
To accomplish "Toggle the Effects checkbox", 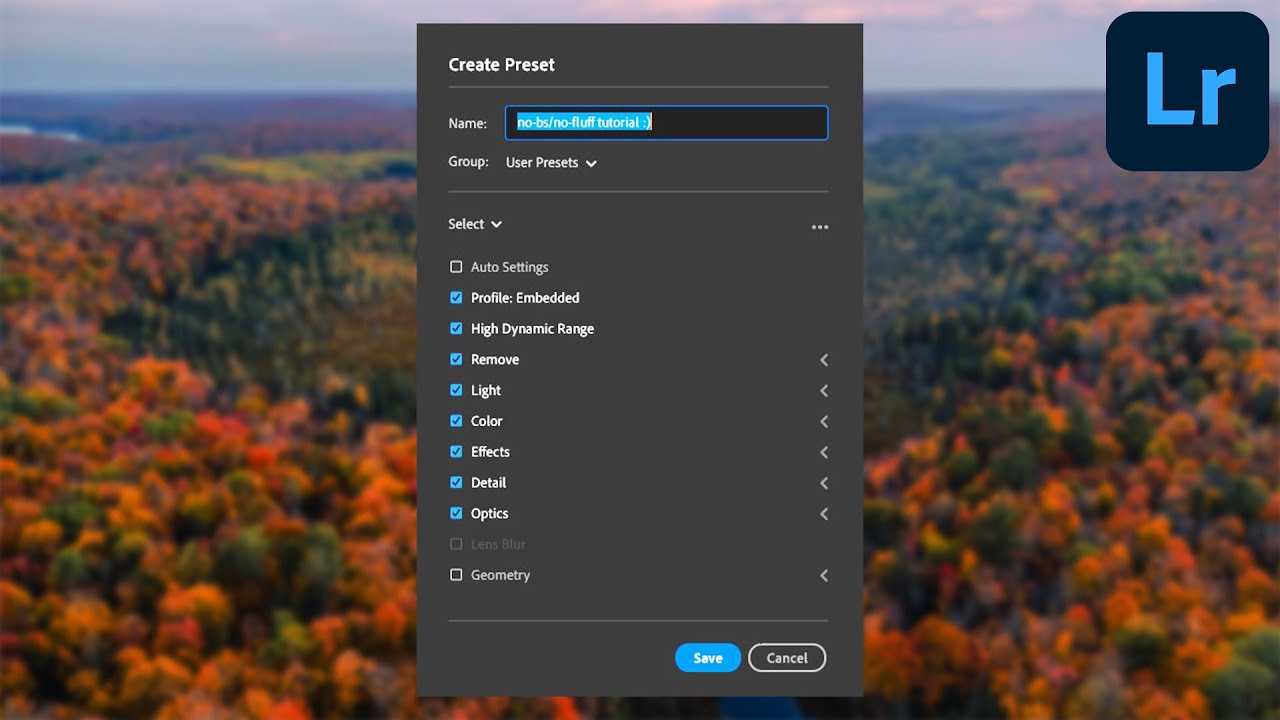I will 456,452.
